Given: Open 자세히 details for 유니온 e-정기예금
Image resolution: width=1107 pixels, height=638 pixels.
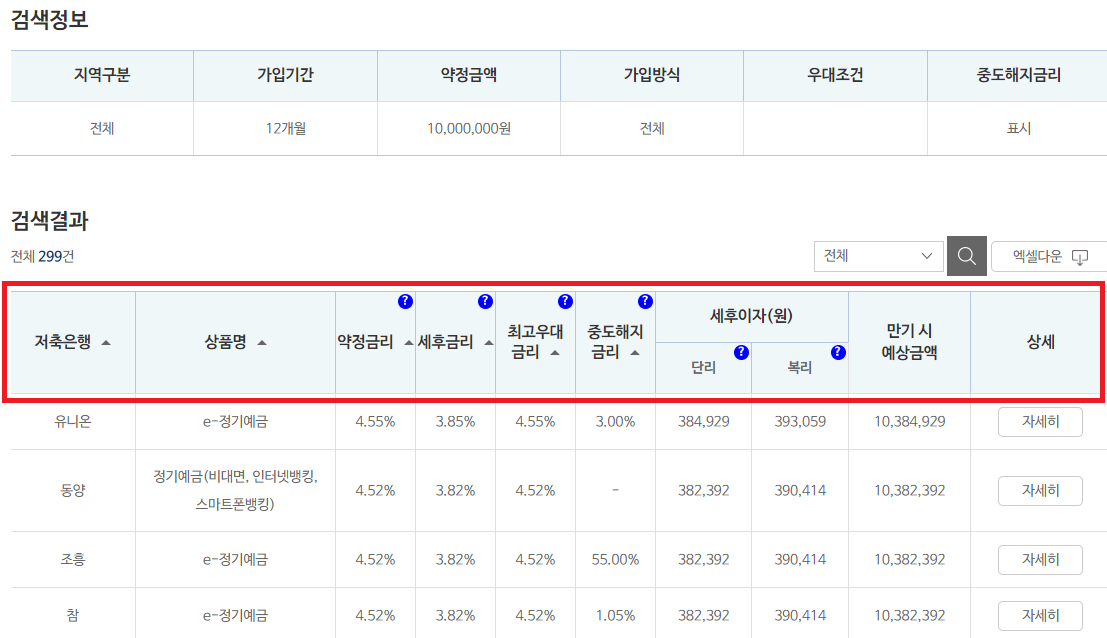Looking at the screenshot, I should tap(1040, 421).
